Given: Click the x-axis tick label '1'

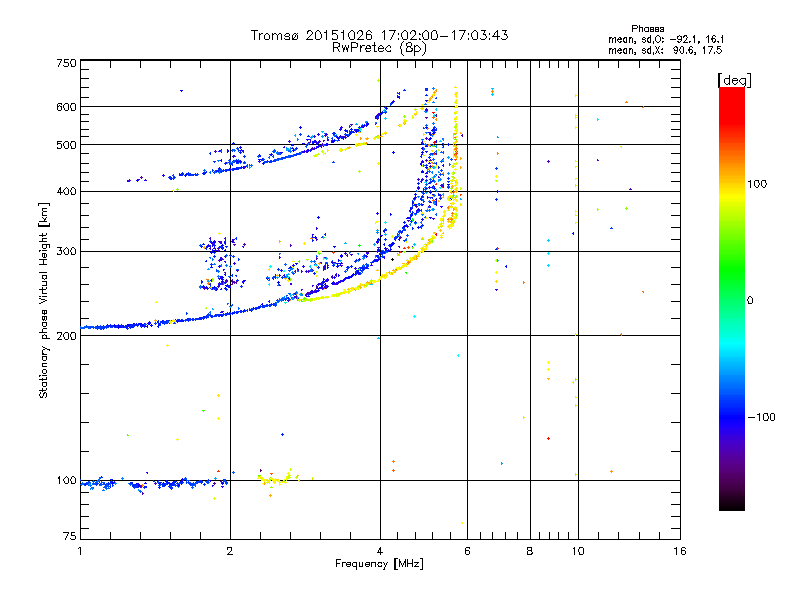Looking at the screenshot, I should pos(80,551).
